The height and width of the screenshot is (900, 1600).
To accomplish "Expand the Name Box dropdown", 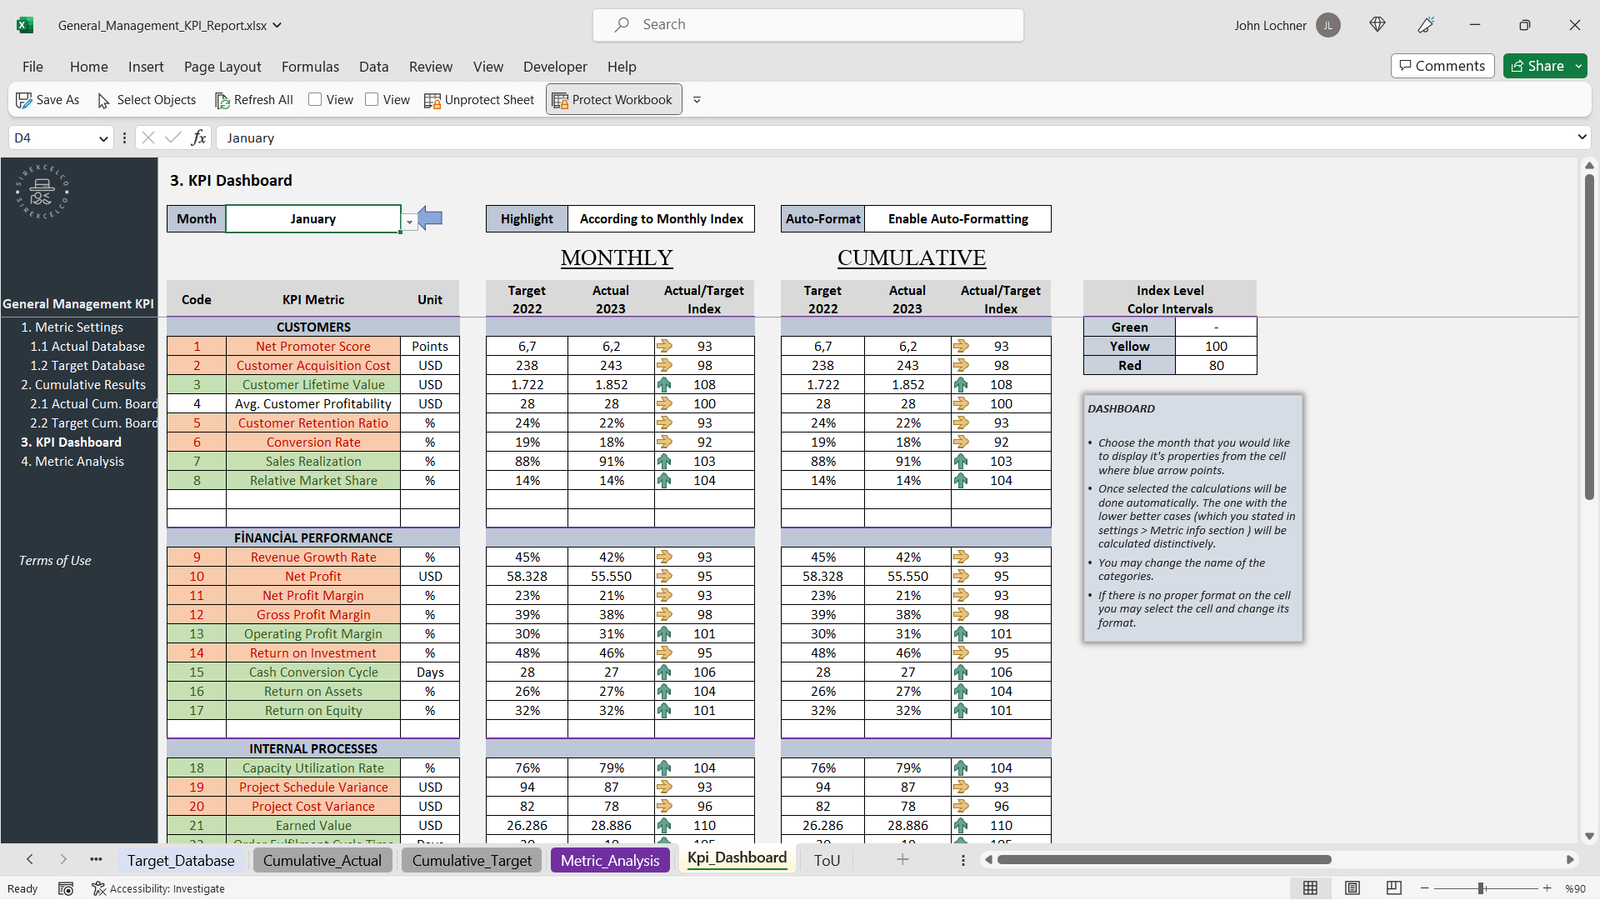I will pos(103,138).
